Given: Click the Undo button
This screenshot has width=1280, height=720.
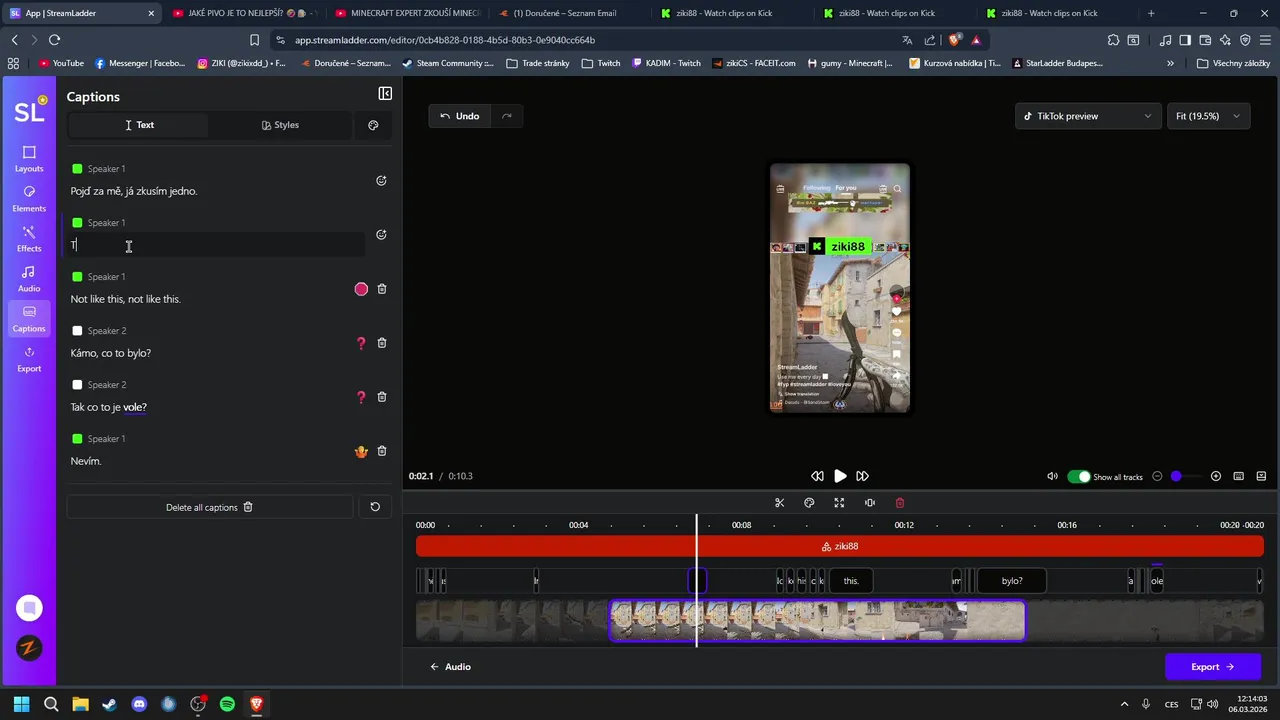Looking at the screenshot, I should (459, 116).
